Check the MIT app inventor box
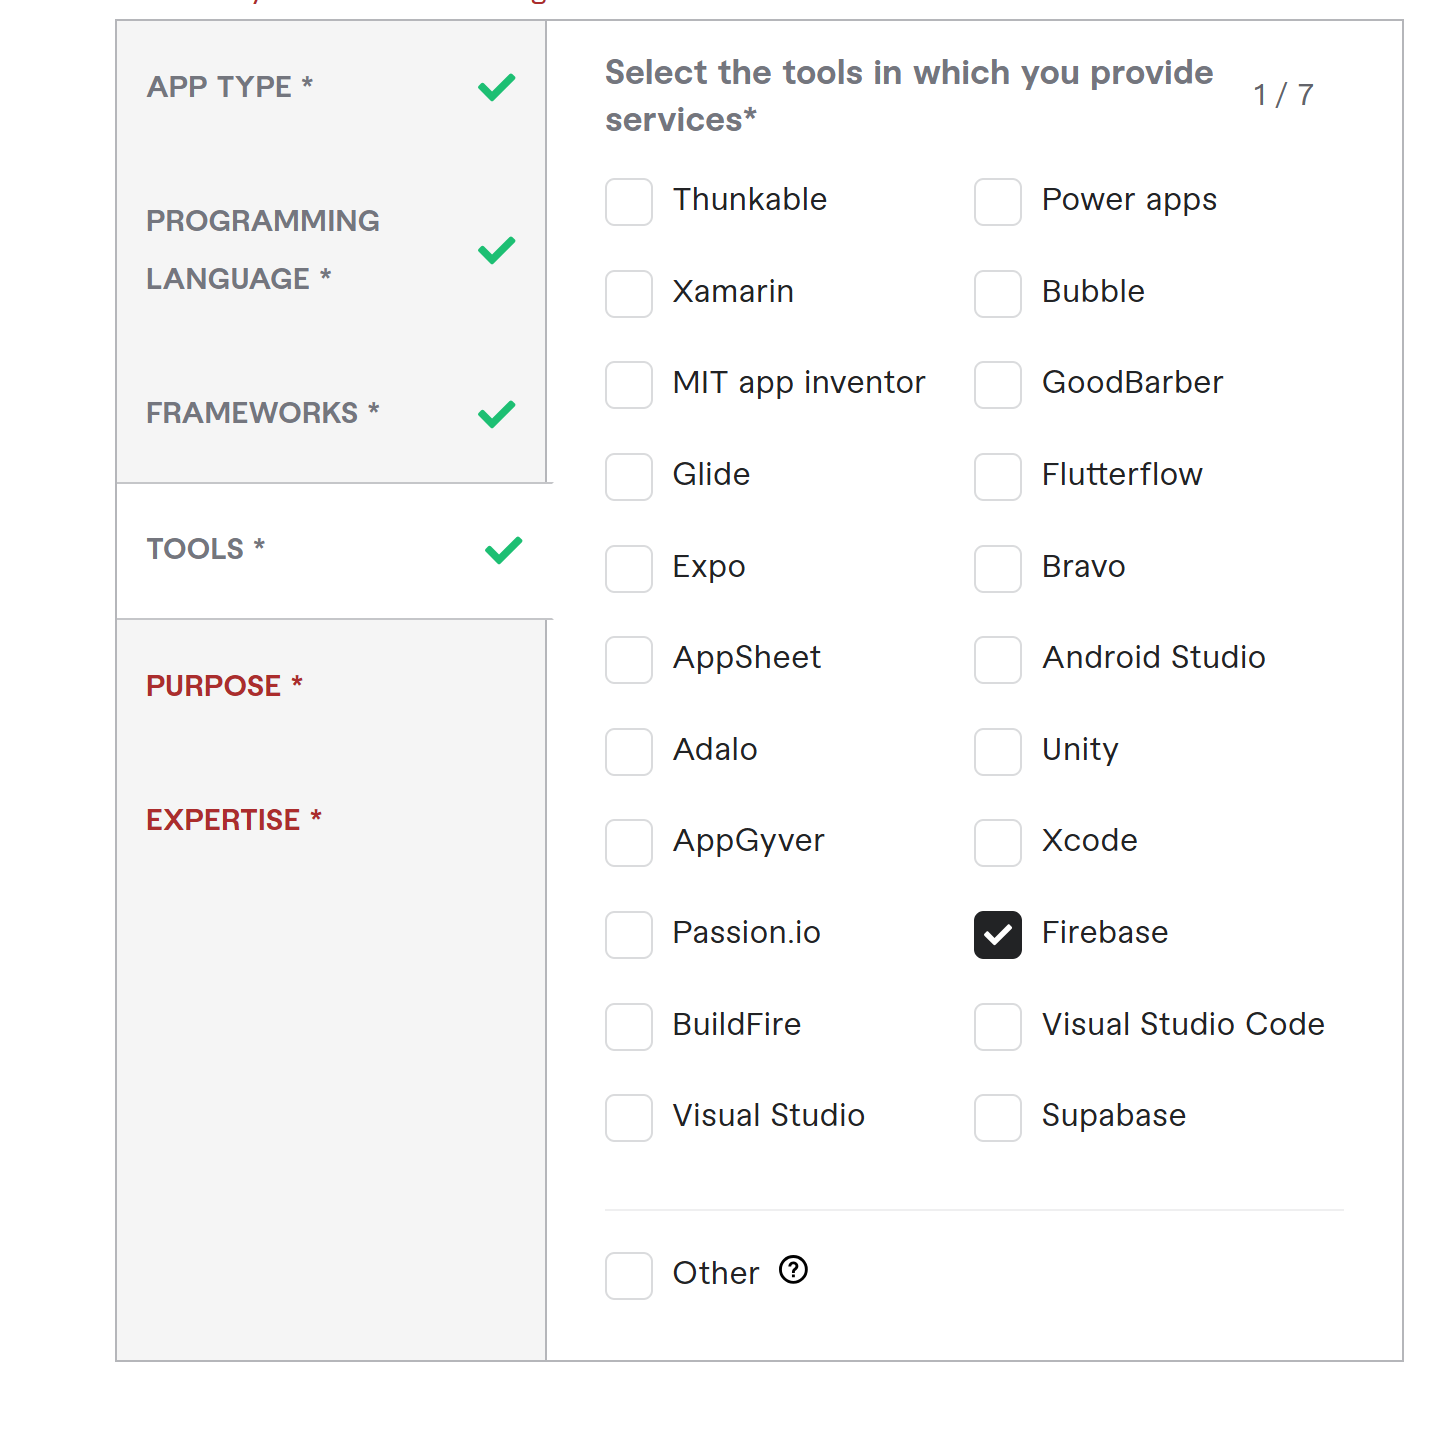This screenshot has height=1447, width=1429. tap(629, 385)
